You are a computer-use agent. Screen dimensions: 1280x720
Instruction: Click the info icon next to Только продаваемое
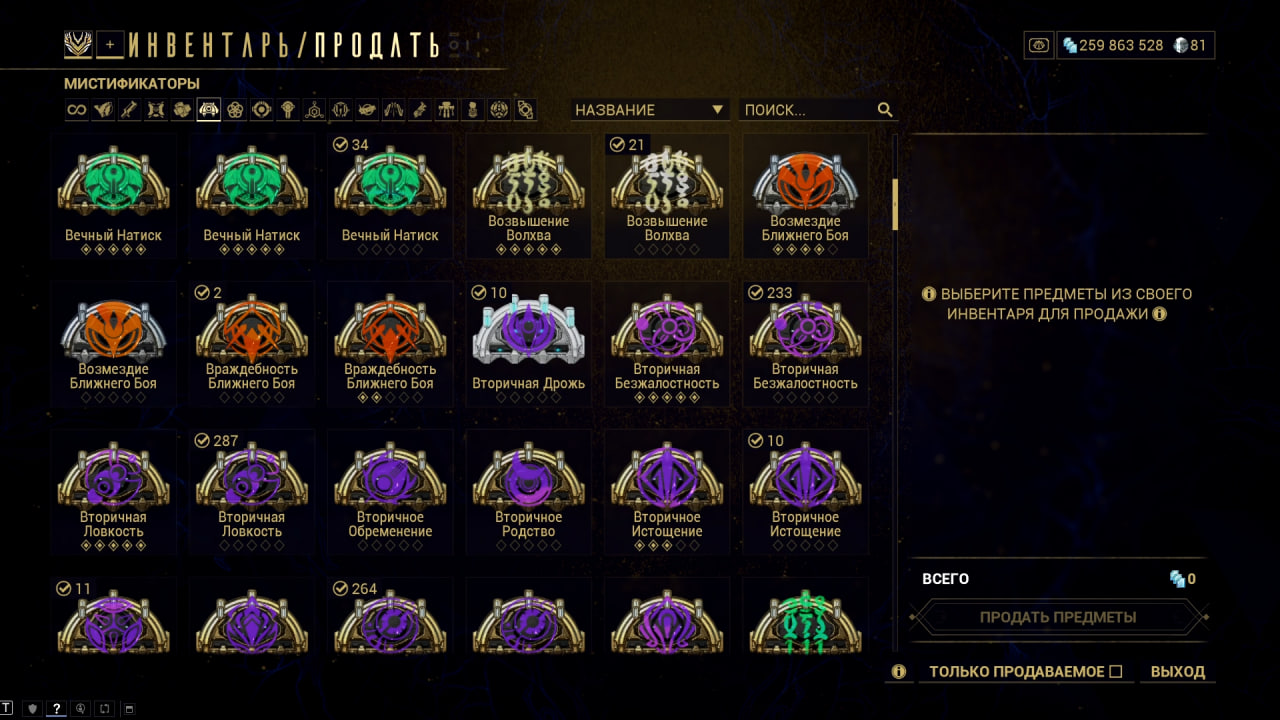(x=898, y=672)
